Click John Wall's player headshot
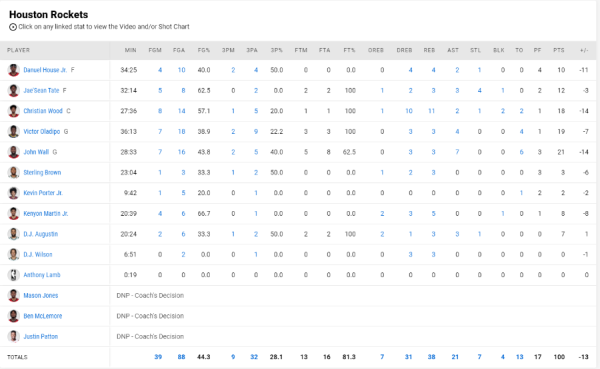This screenshot has width=600, height=369. point(13,152)
